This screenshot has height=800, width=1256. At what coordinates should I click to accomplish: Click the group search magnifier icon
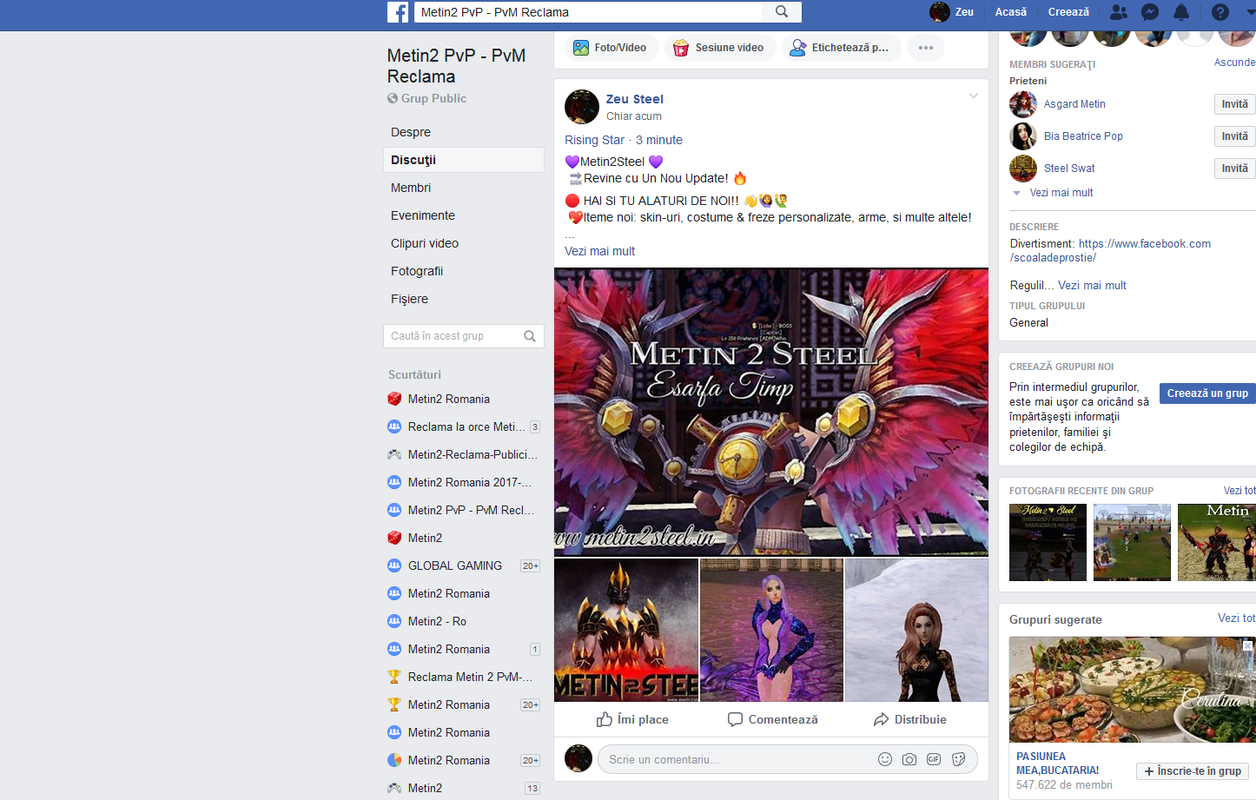(x=531, y=336)
